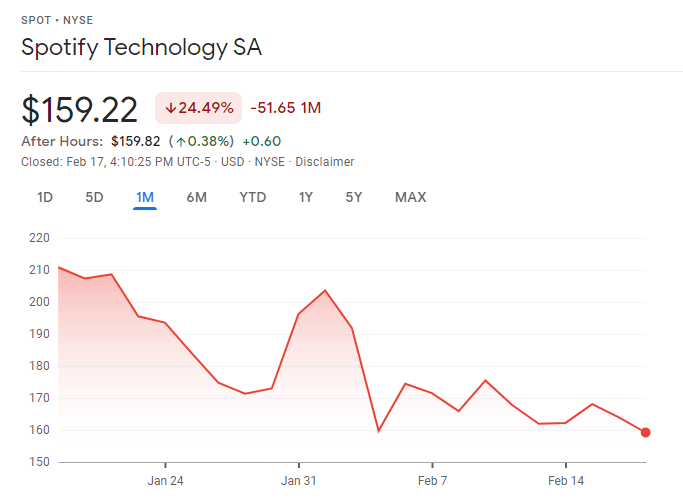Click the Feb 14 date axis label

566,480
